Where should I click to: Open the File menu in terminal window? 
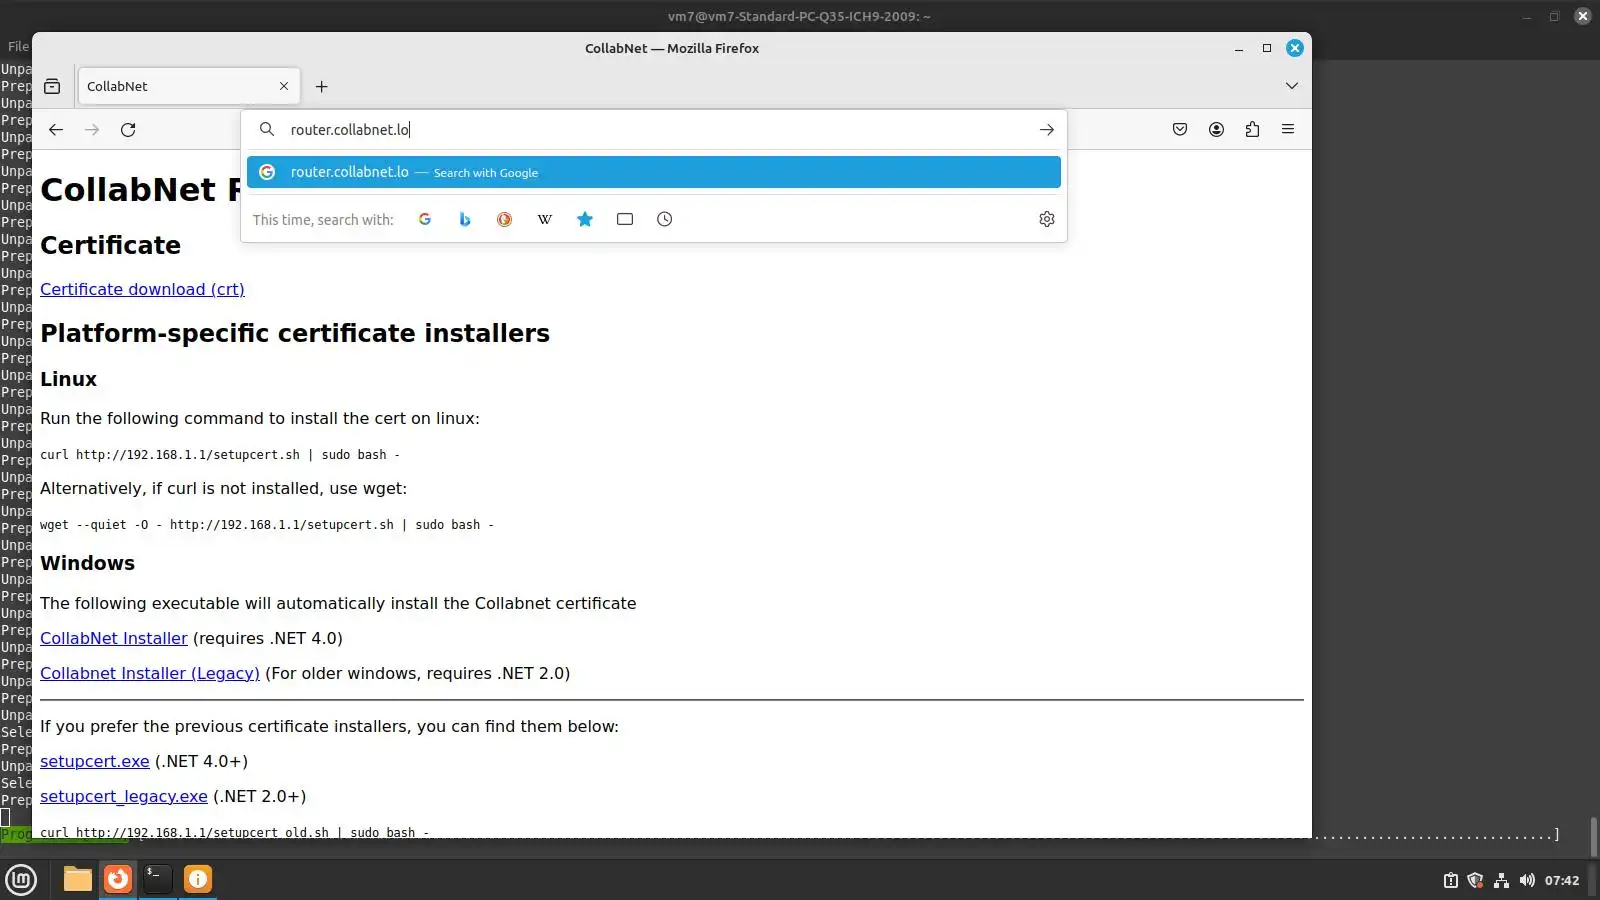point(18,46)
